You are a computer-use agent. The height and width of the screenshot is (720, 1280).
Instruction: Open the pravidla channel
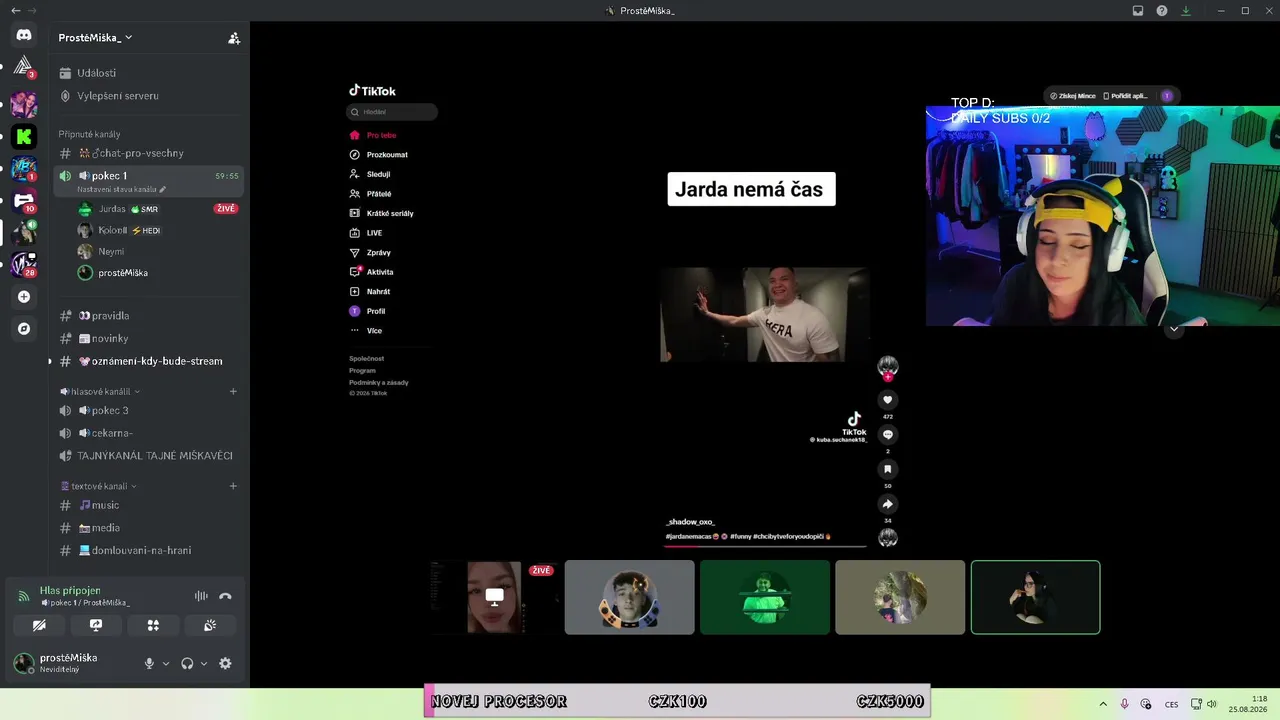coord(150,316)
